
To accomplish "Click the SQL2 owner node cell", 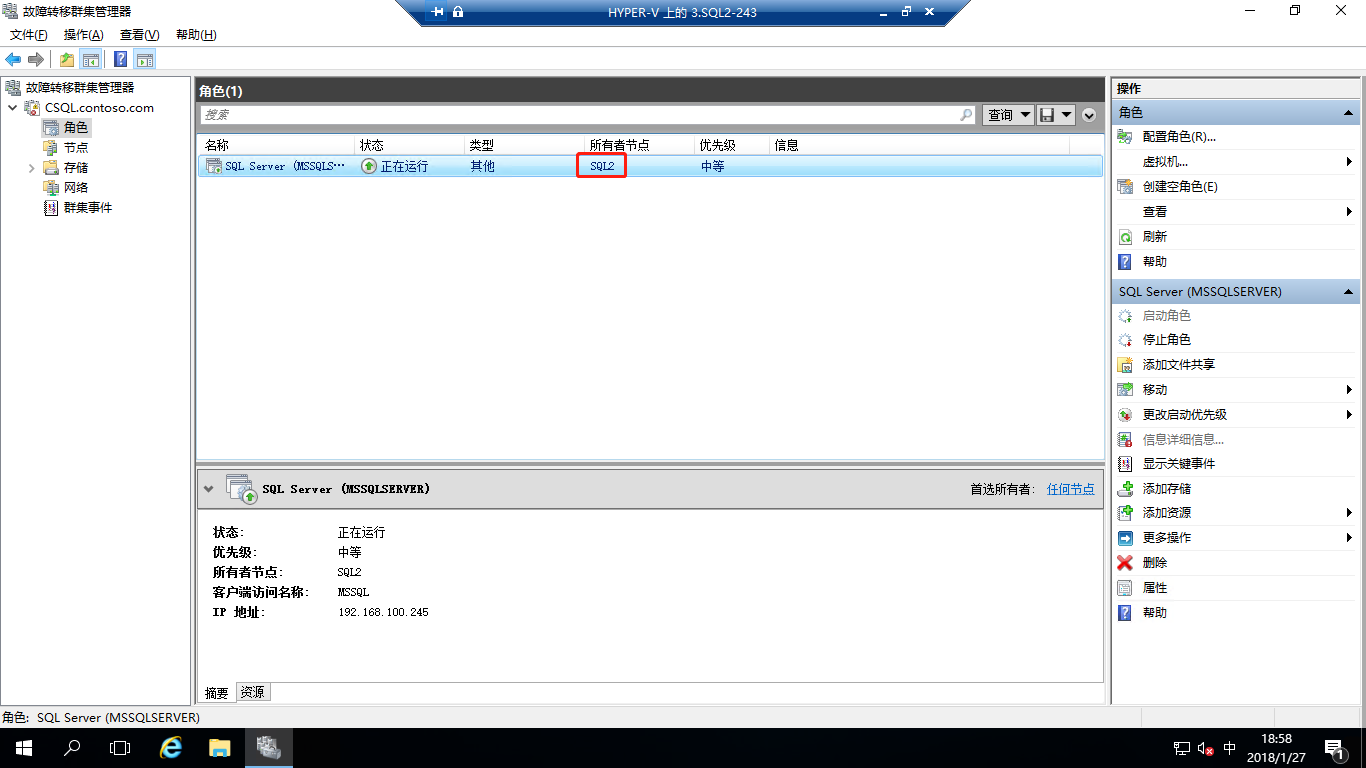I will [602, 166].
